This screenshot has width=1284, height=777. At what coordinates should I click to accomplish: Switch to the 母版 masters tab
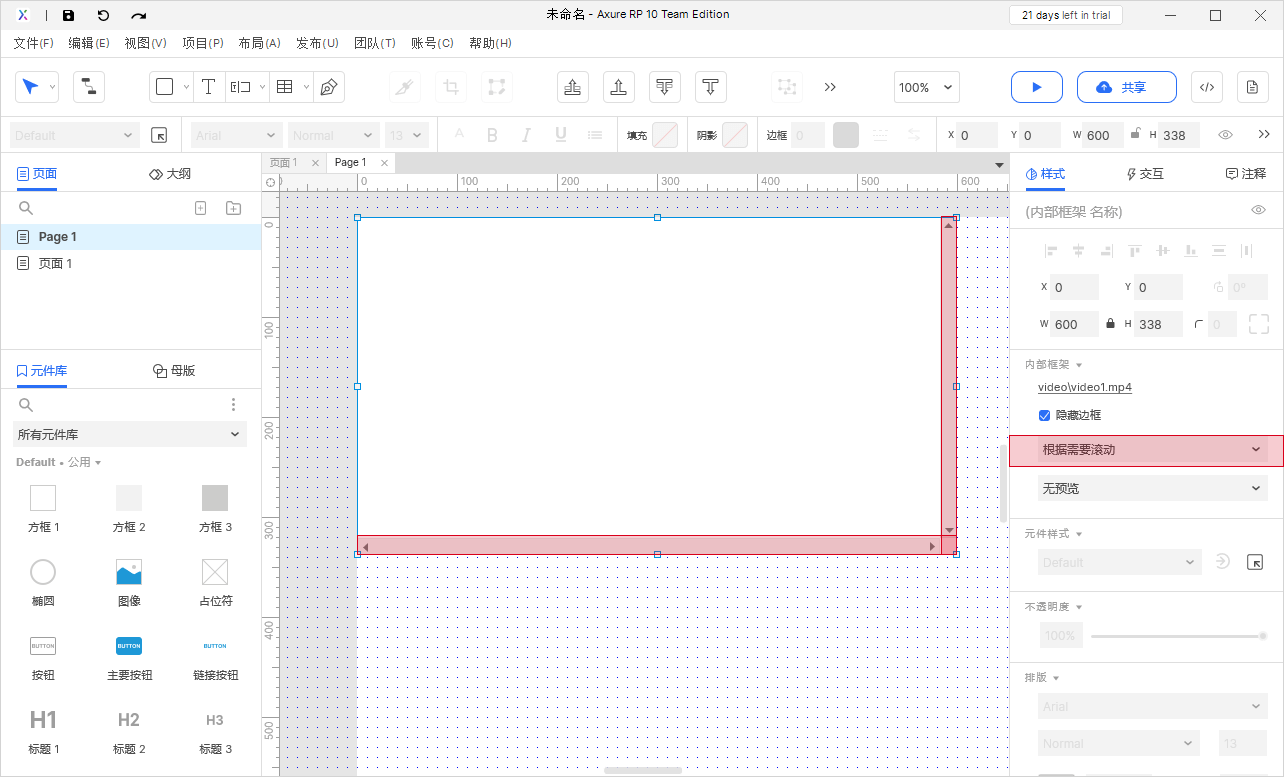coord(174,371)
